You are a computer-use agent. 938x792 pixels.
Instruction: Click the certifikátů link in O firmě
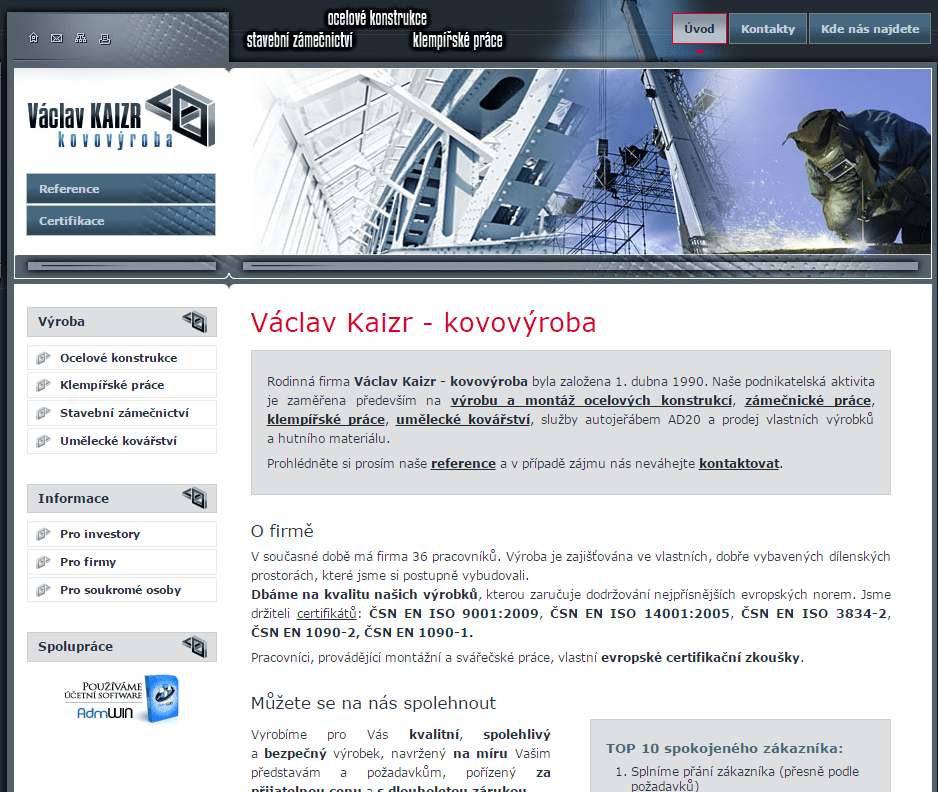click(327, 613)
